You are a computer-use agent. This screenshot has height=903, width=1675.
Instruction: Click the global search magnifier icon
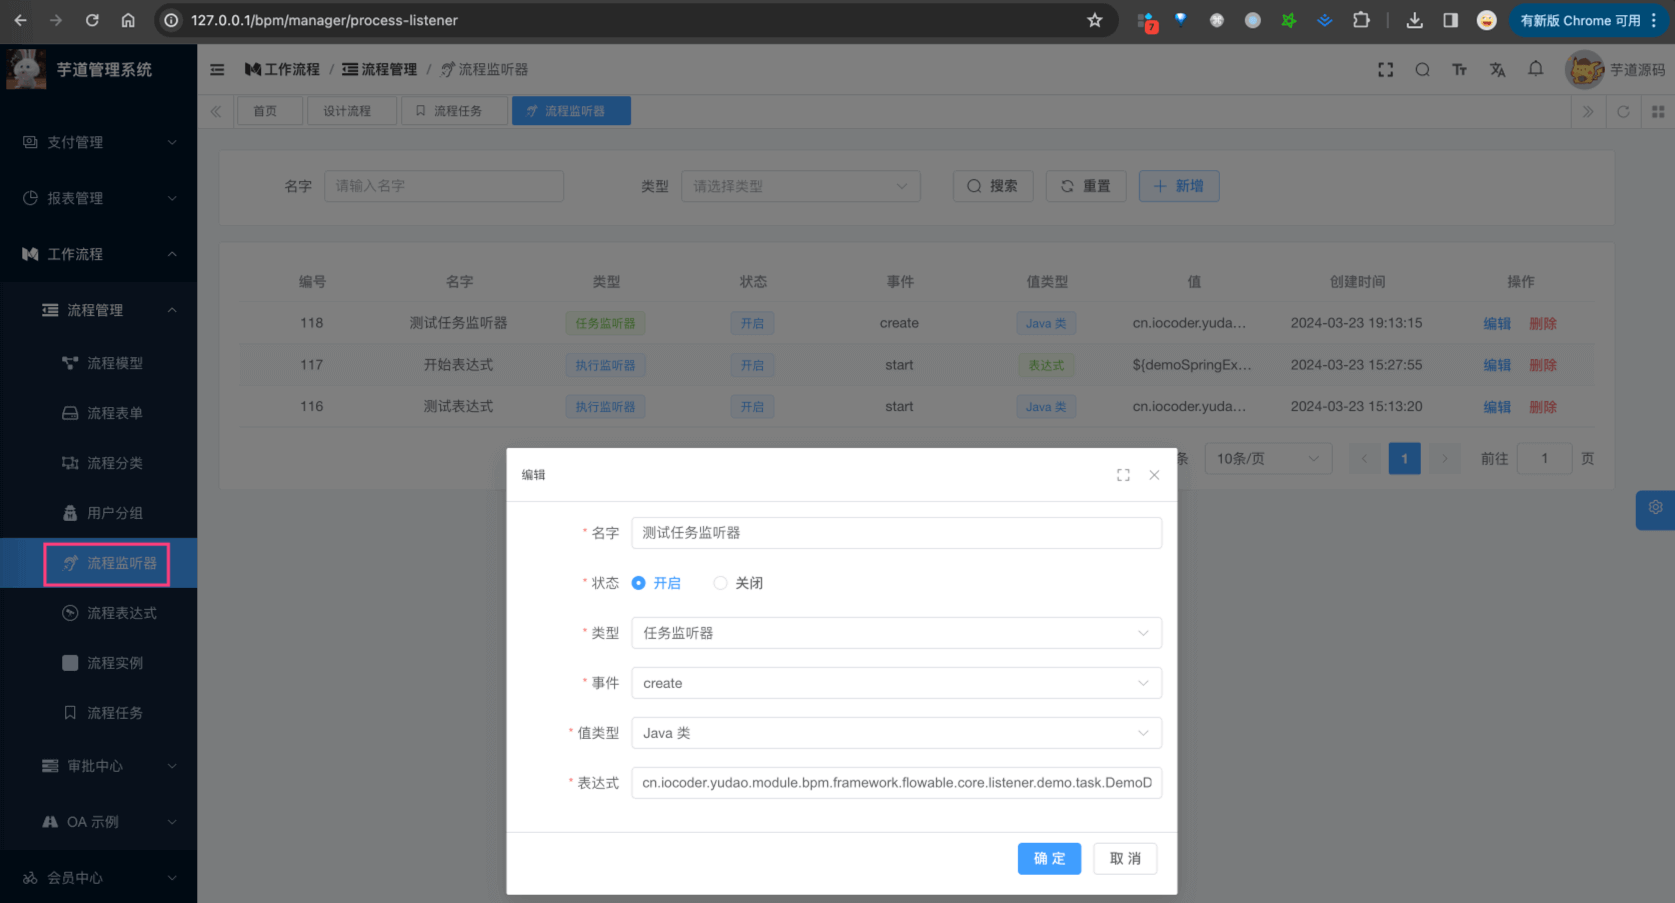point(1422,69)
